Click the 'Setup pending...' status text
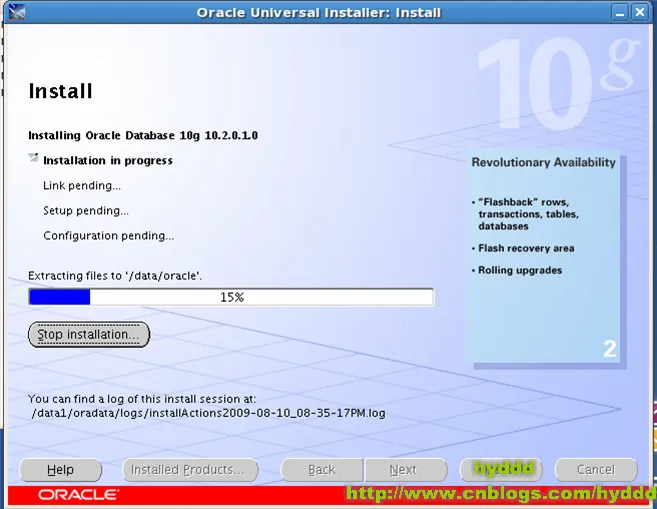The height and width of the screenshot is (509, 657). (x=86, y=211)
